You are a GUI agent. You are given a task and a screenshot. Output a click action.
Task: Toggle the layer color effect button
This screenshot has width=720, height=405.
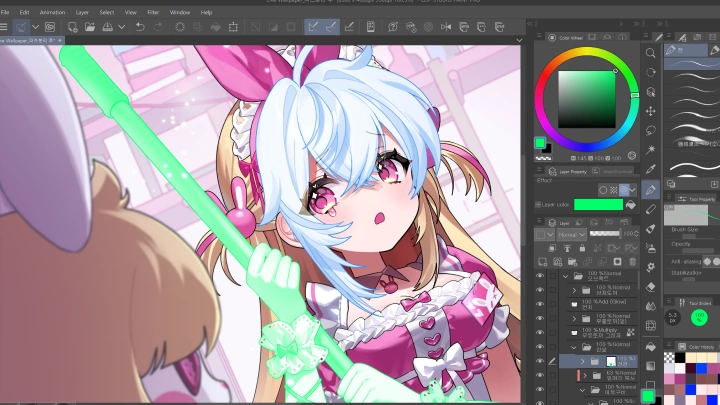tap(624, 190)
